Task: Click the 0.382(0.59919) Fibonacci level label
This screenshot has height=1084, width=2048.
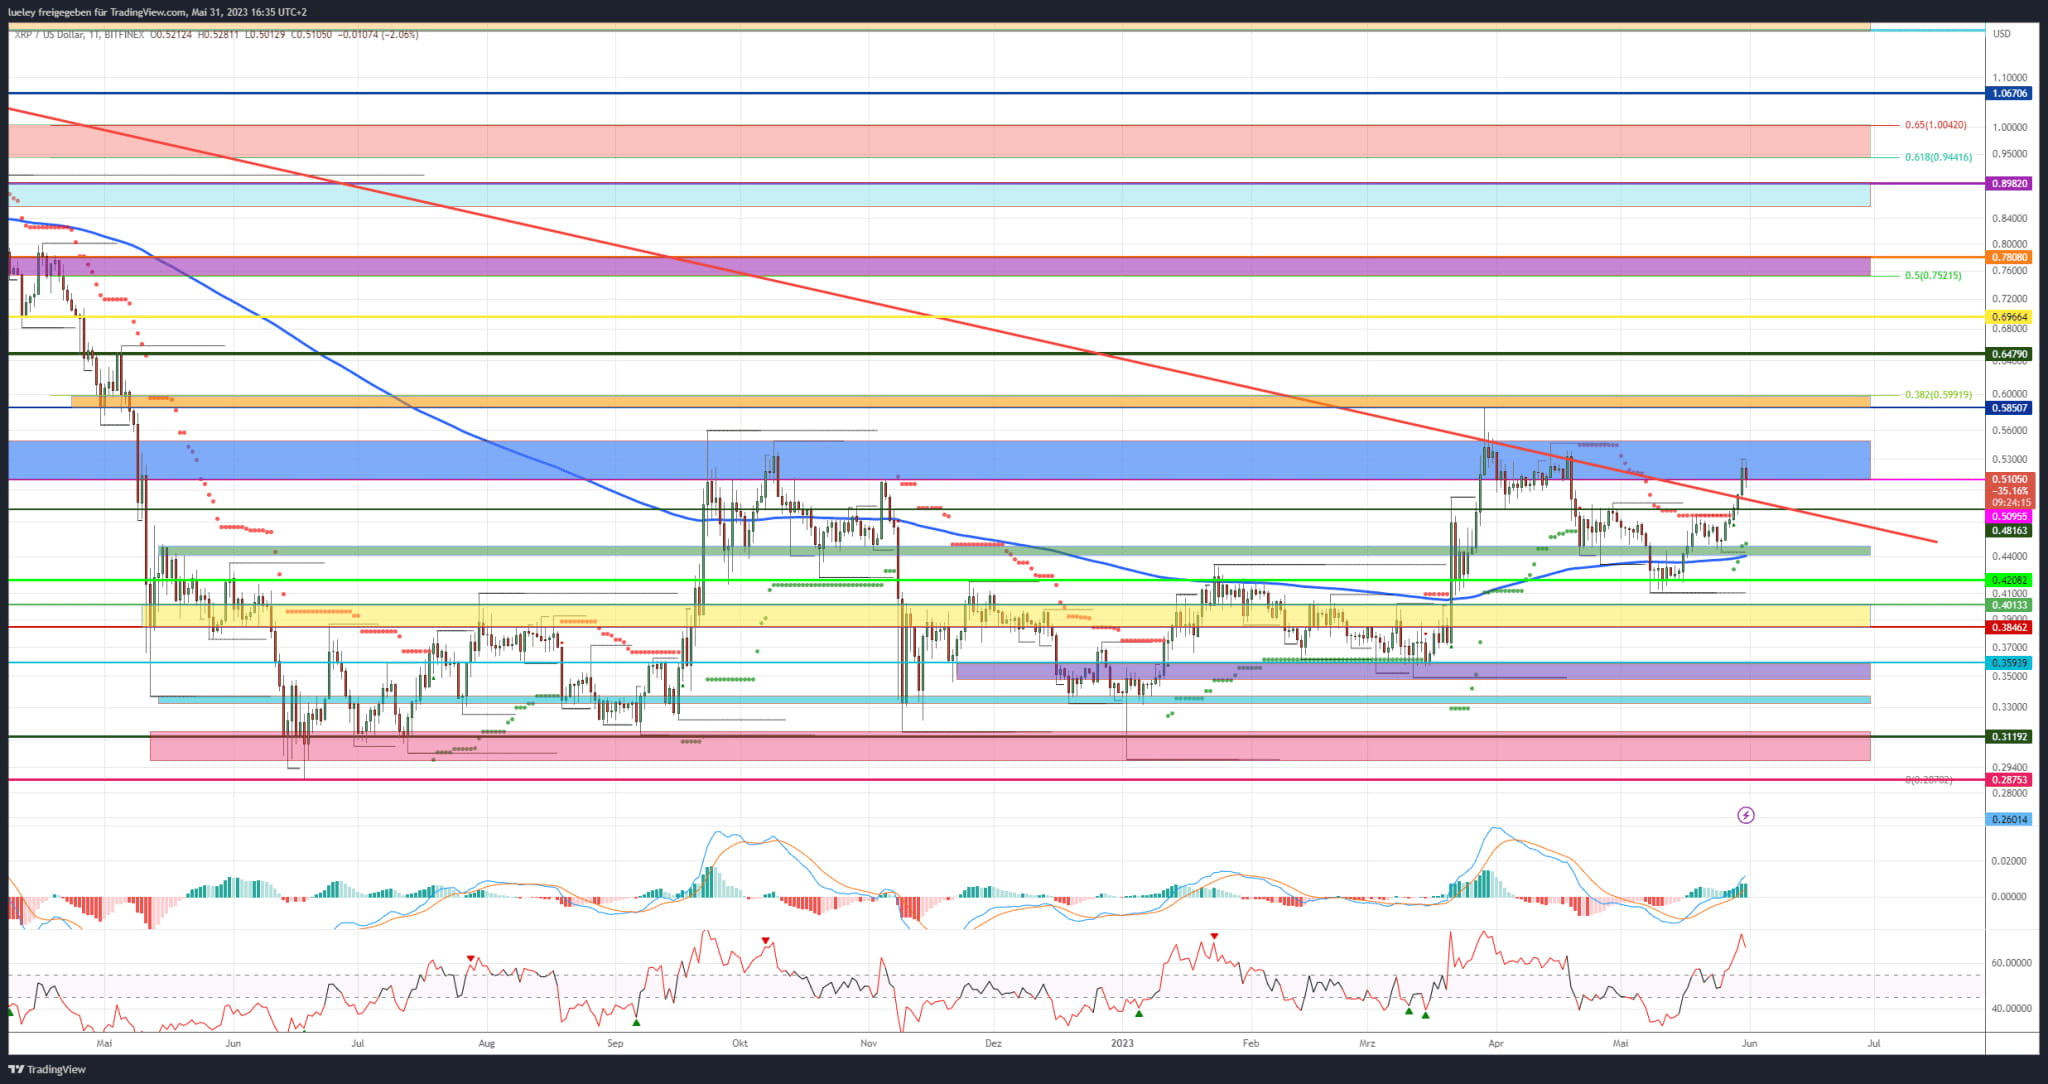Action: pos(1938,394)
